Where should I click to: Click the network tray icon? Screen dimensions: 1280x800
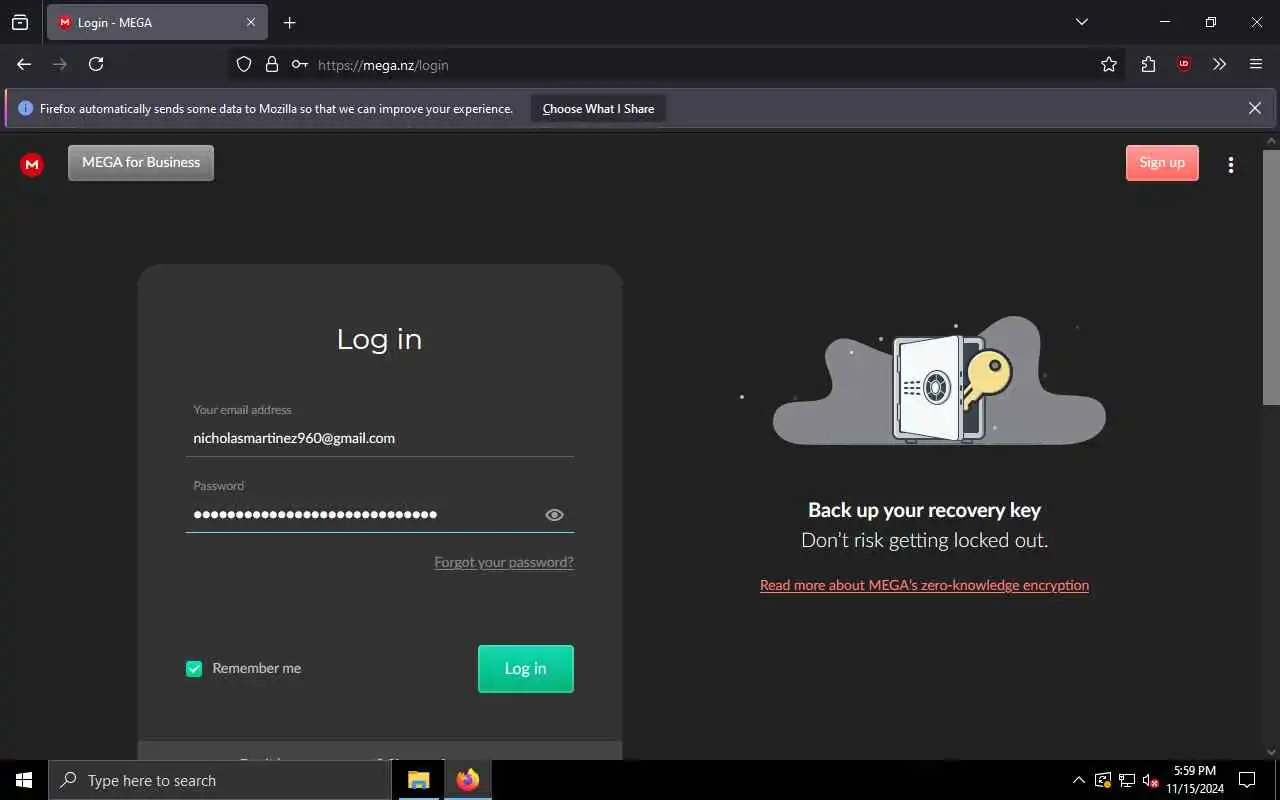[x=1126, y=780]
